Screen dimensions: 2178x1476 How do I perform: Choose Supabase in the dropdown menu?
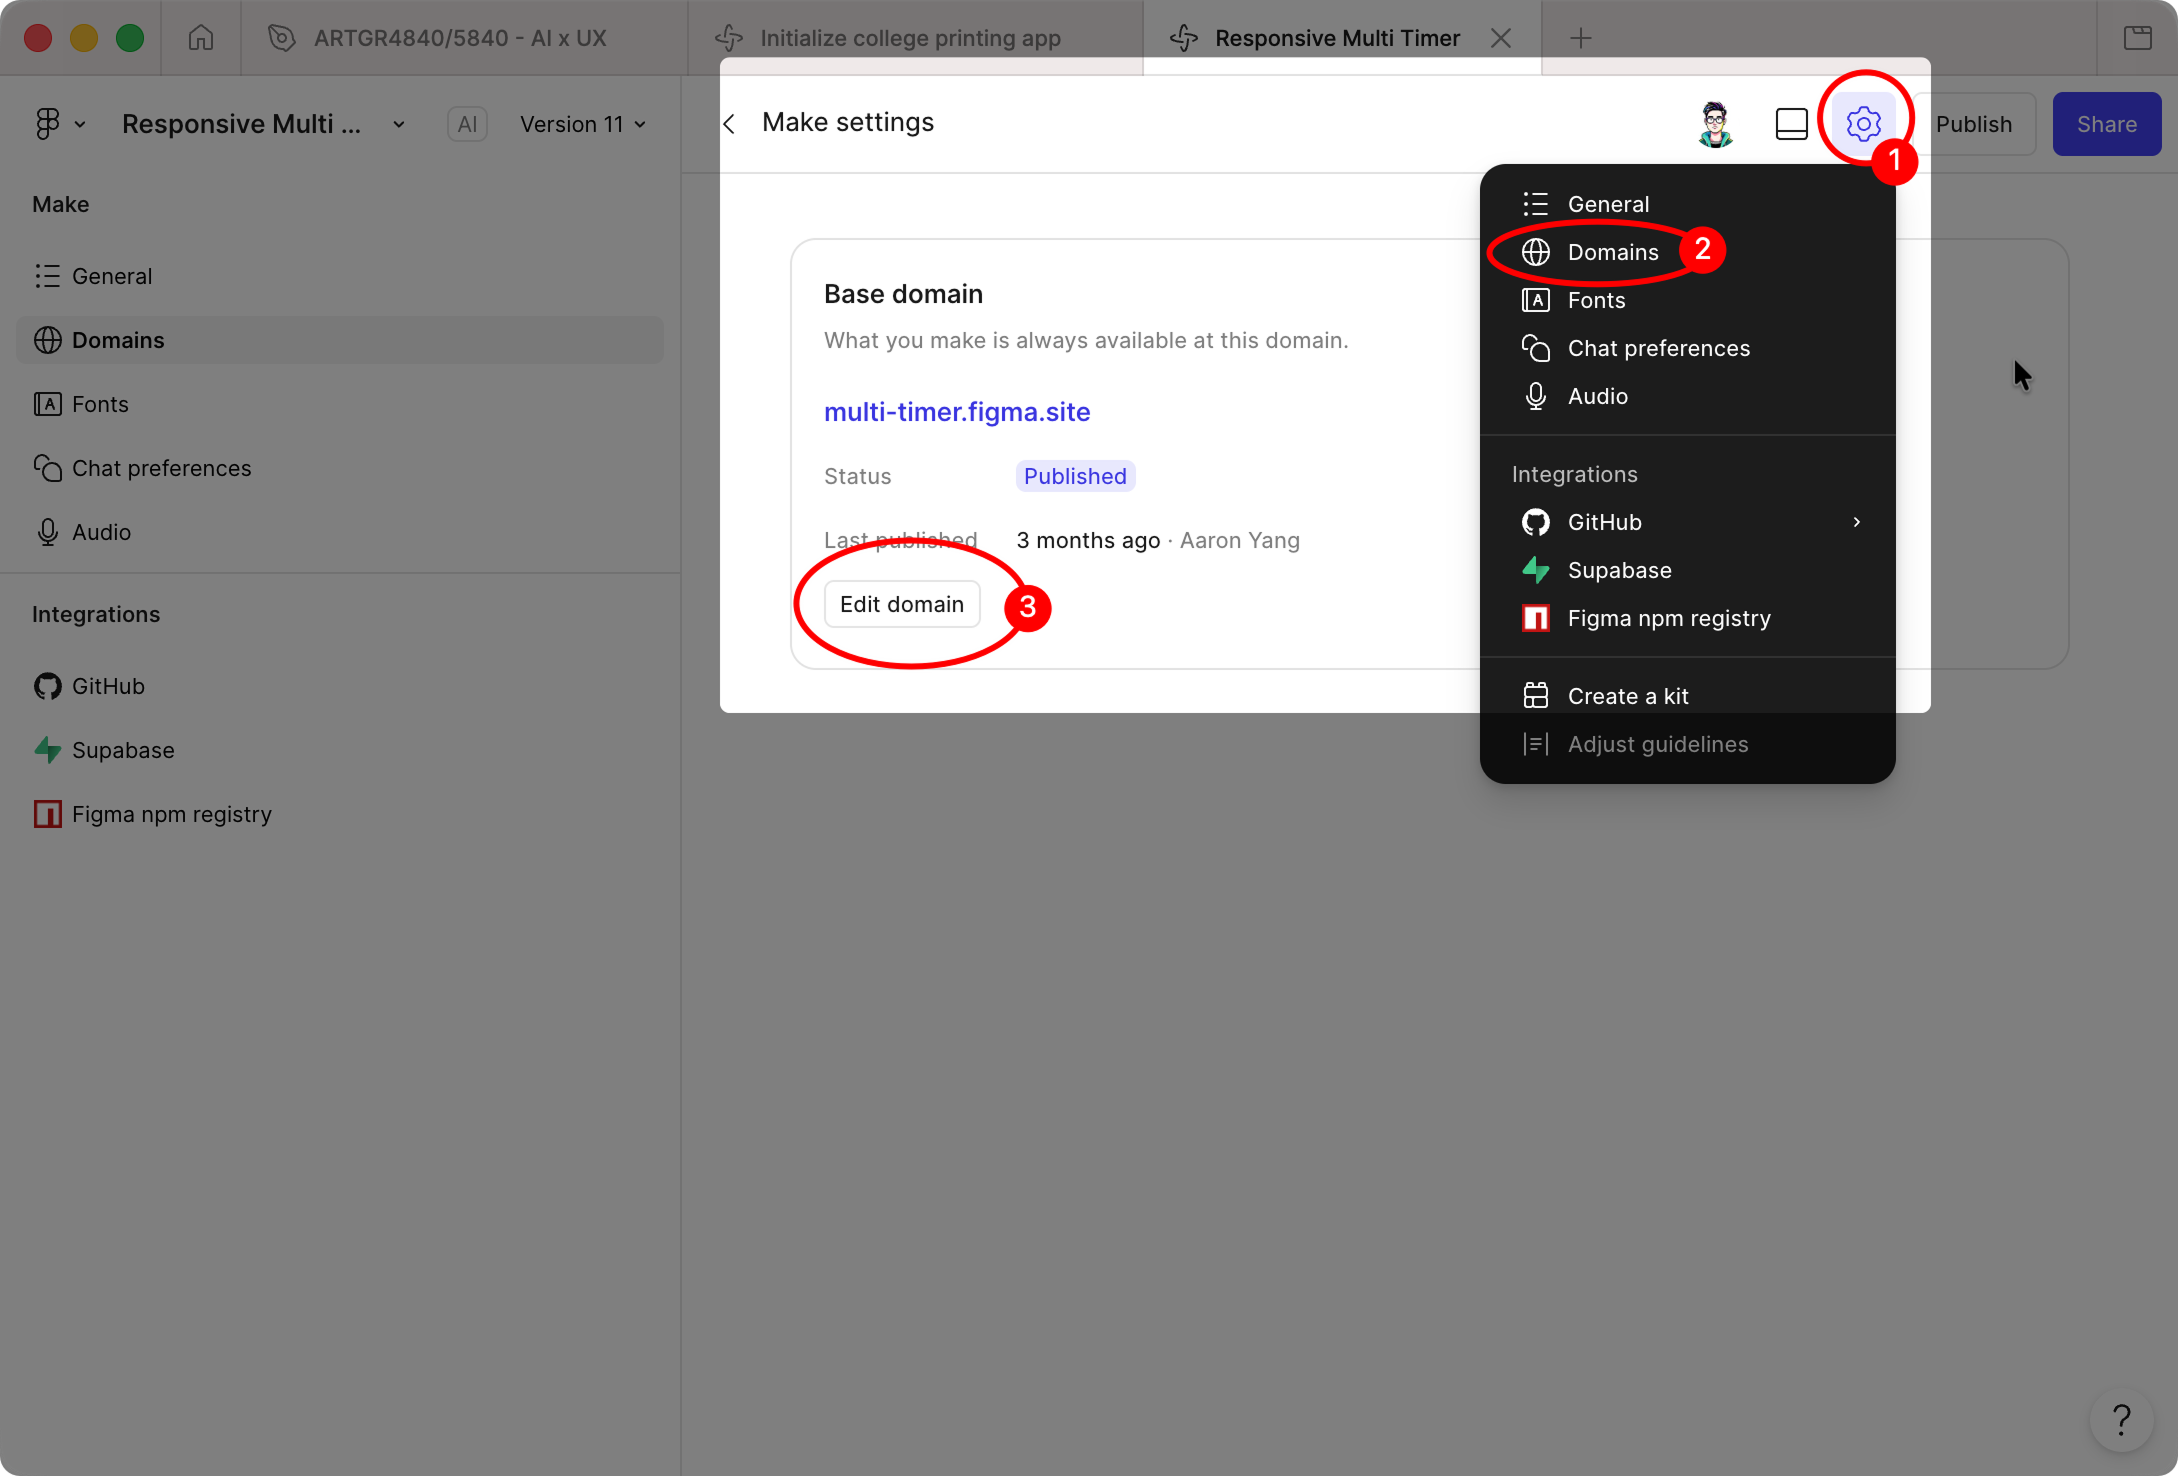coord(1688,570)
